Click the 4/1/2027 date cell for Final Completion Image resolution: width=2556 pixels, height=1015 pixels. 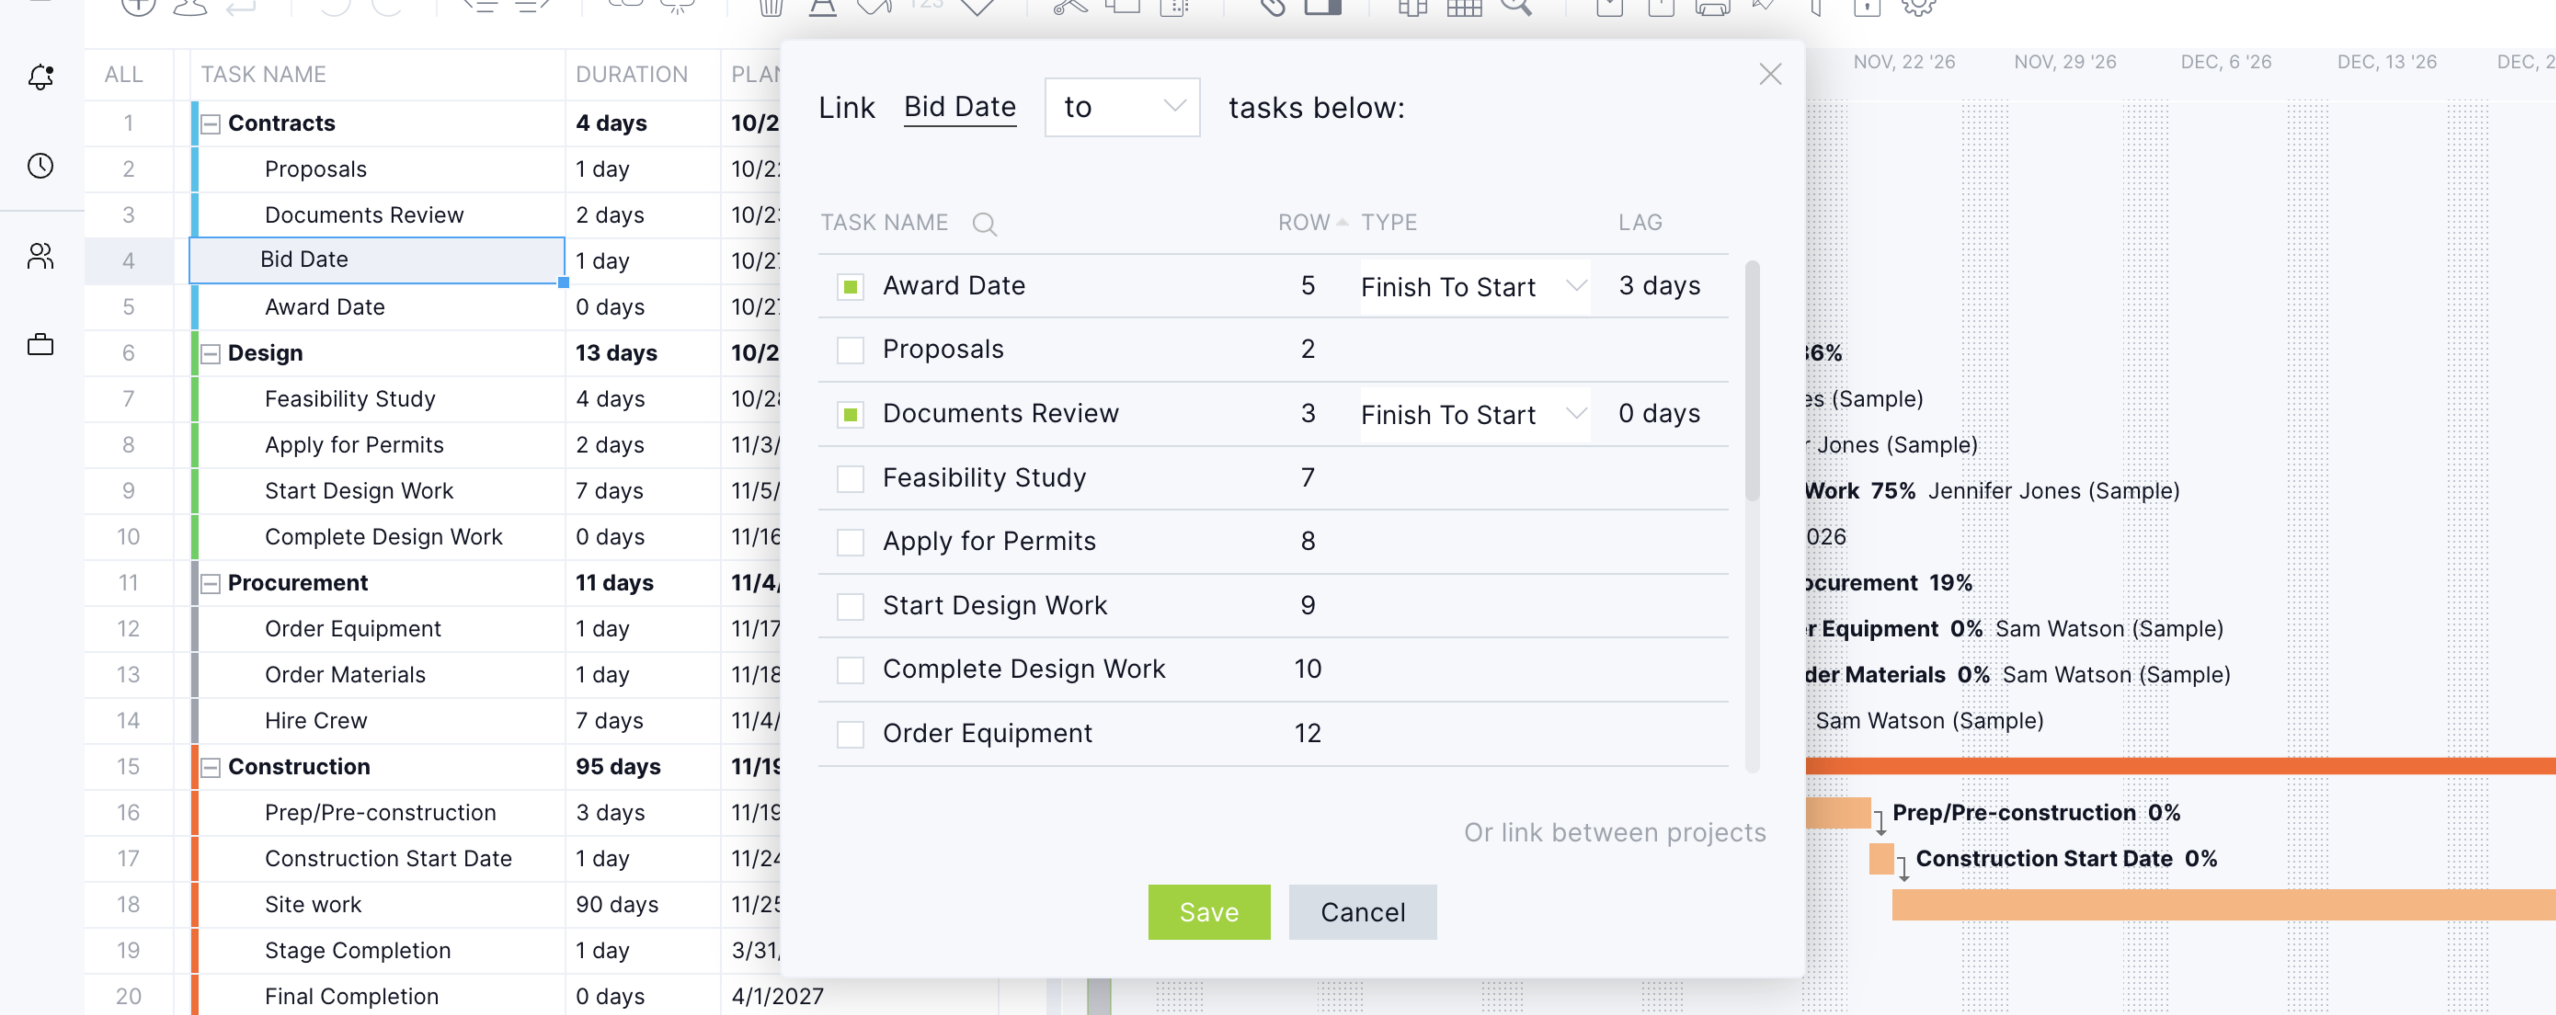coord(777,997)
